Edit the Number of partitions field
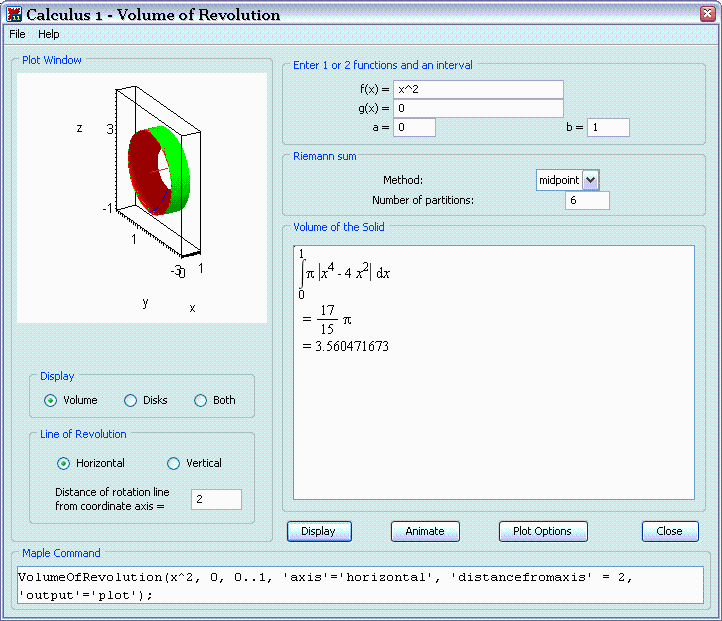 [586, 200]
